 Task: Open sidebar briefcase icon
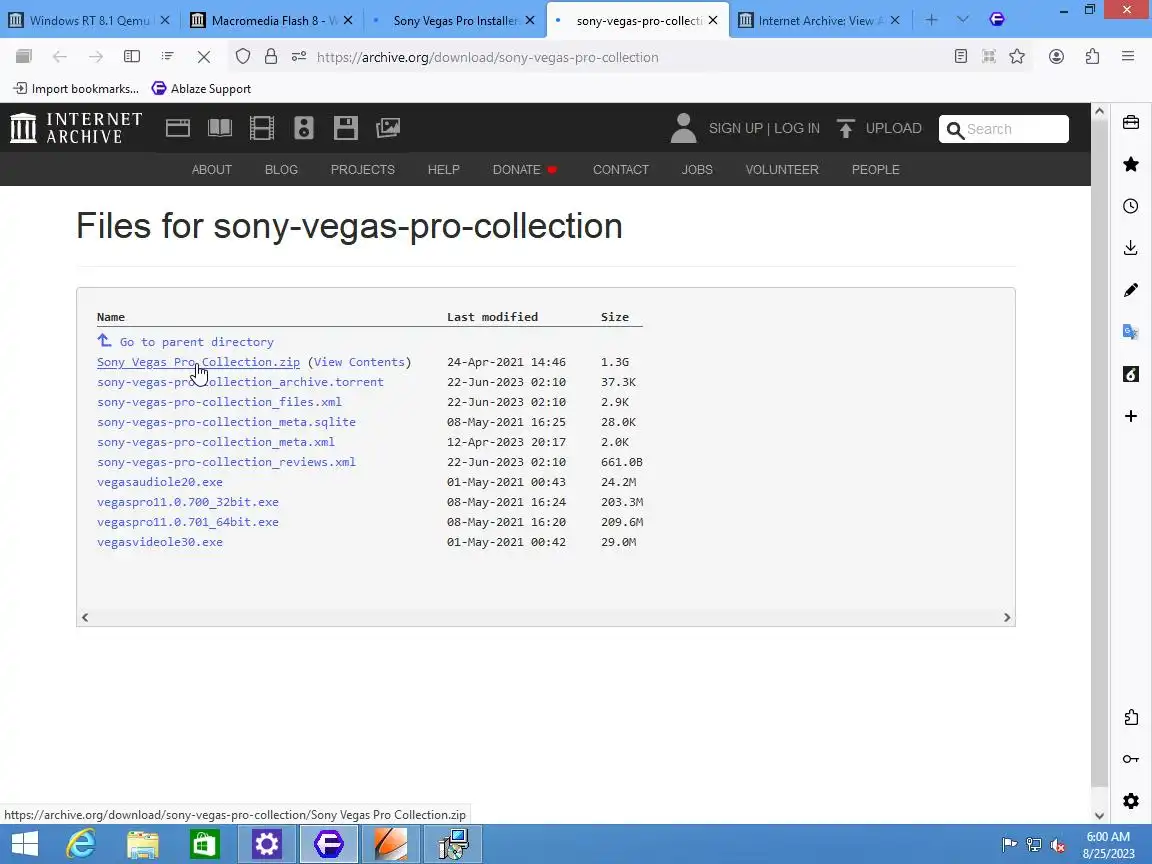1131,122
